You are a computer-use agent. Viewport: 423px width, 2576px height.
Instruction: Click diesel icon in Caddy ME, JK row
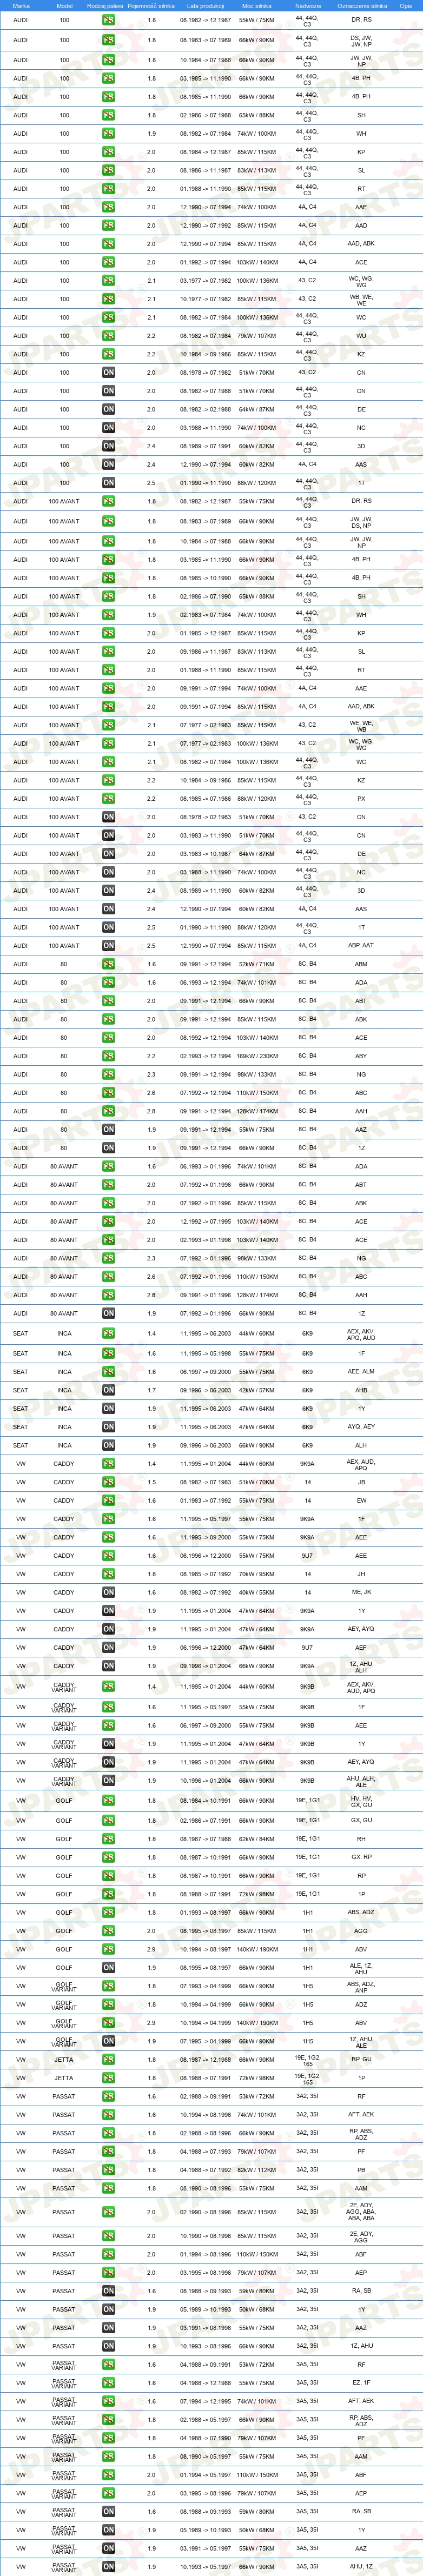tap(108, 1592)
